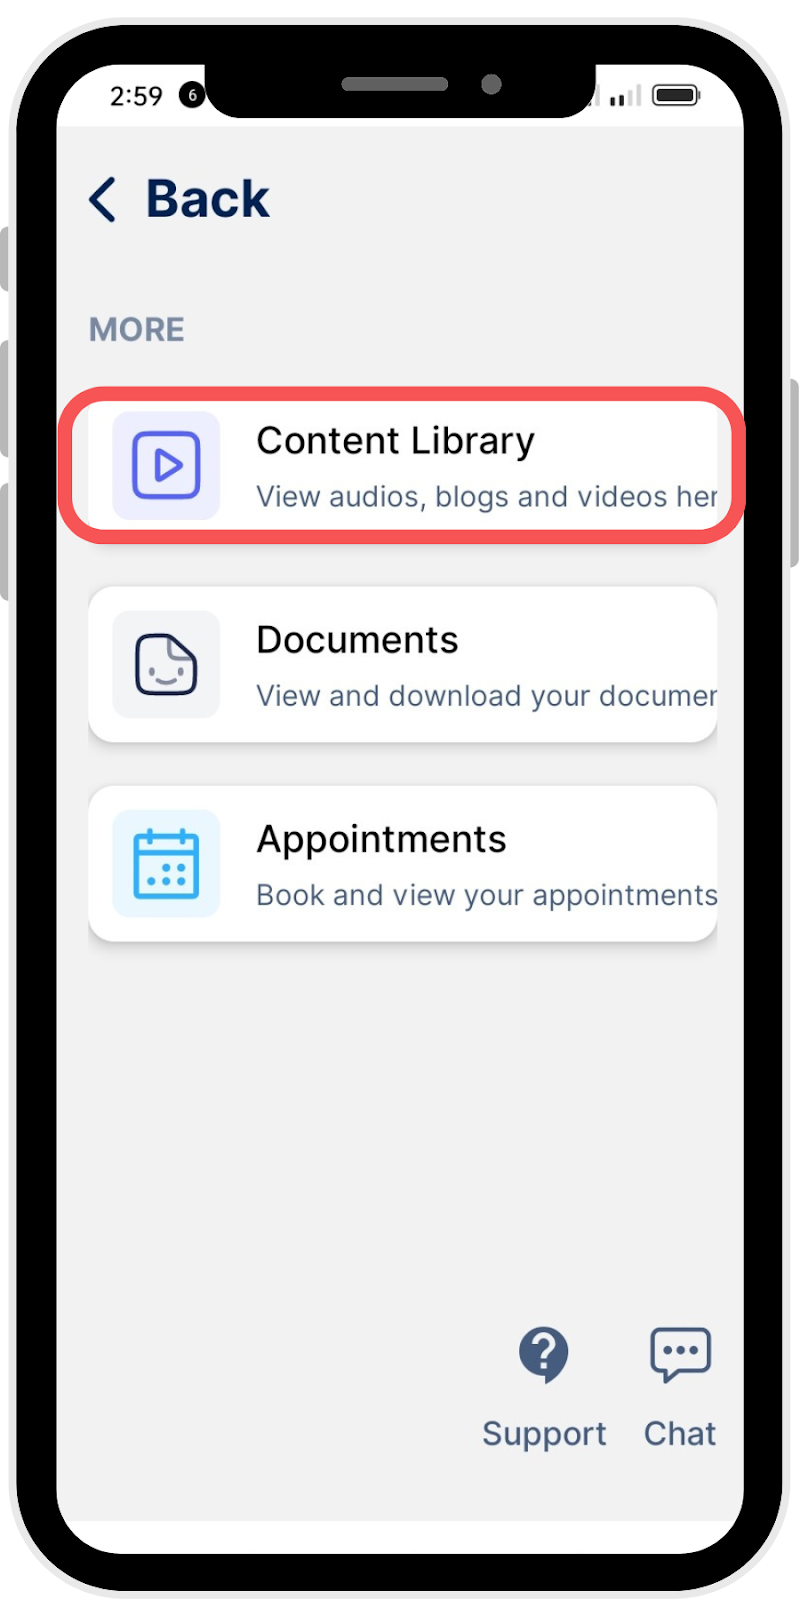Tap the Chat speech bubble icon
The width and height of the screenshot is (800, 1600).
(680, 1355)
